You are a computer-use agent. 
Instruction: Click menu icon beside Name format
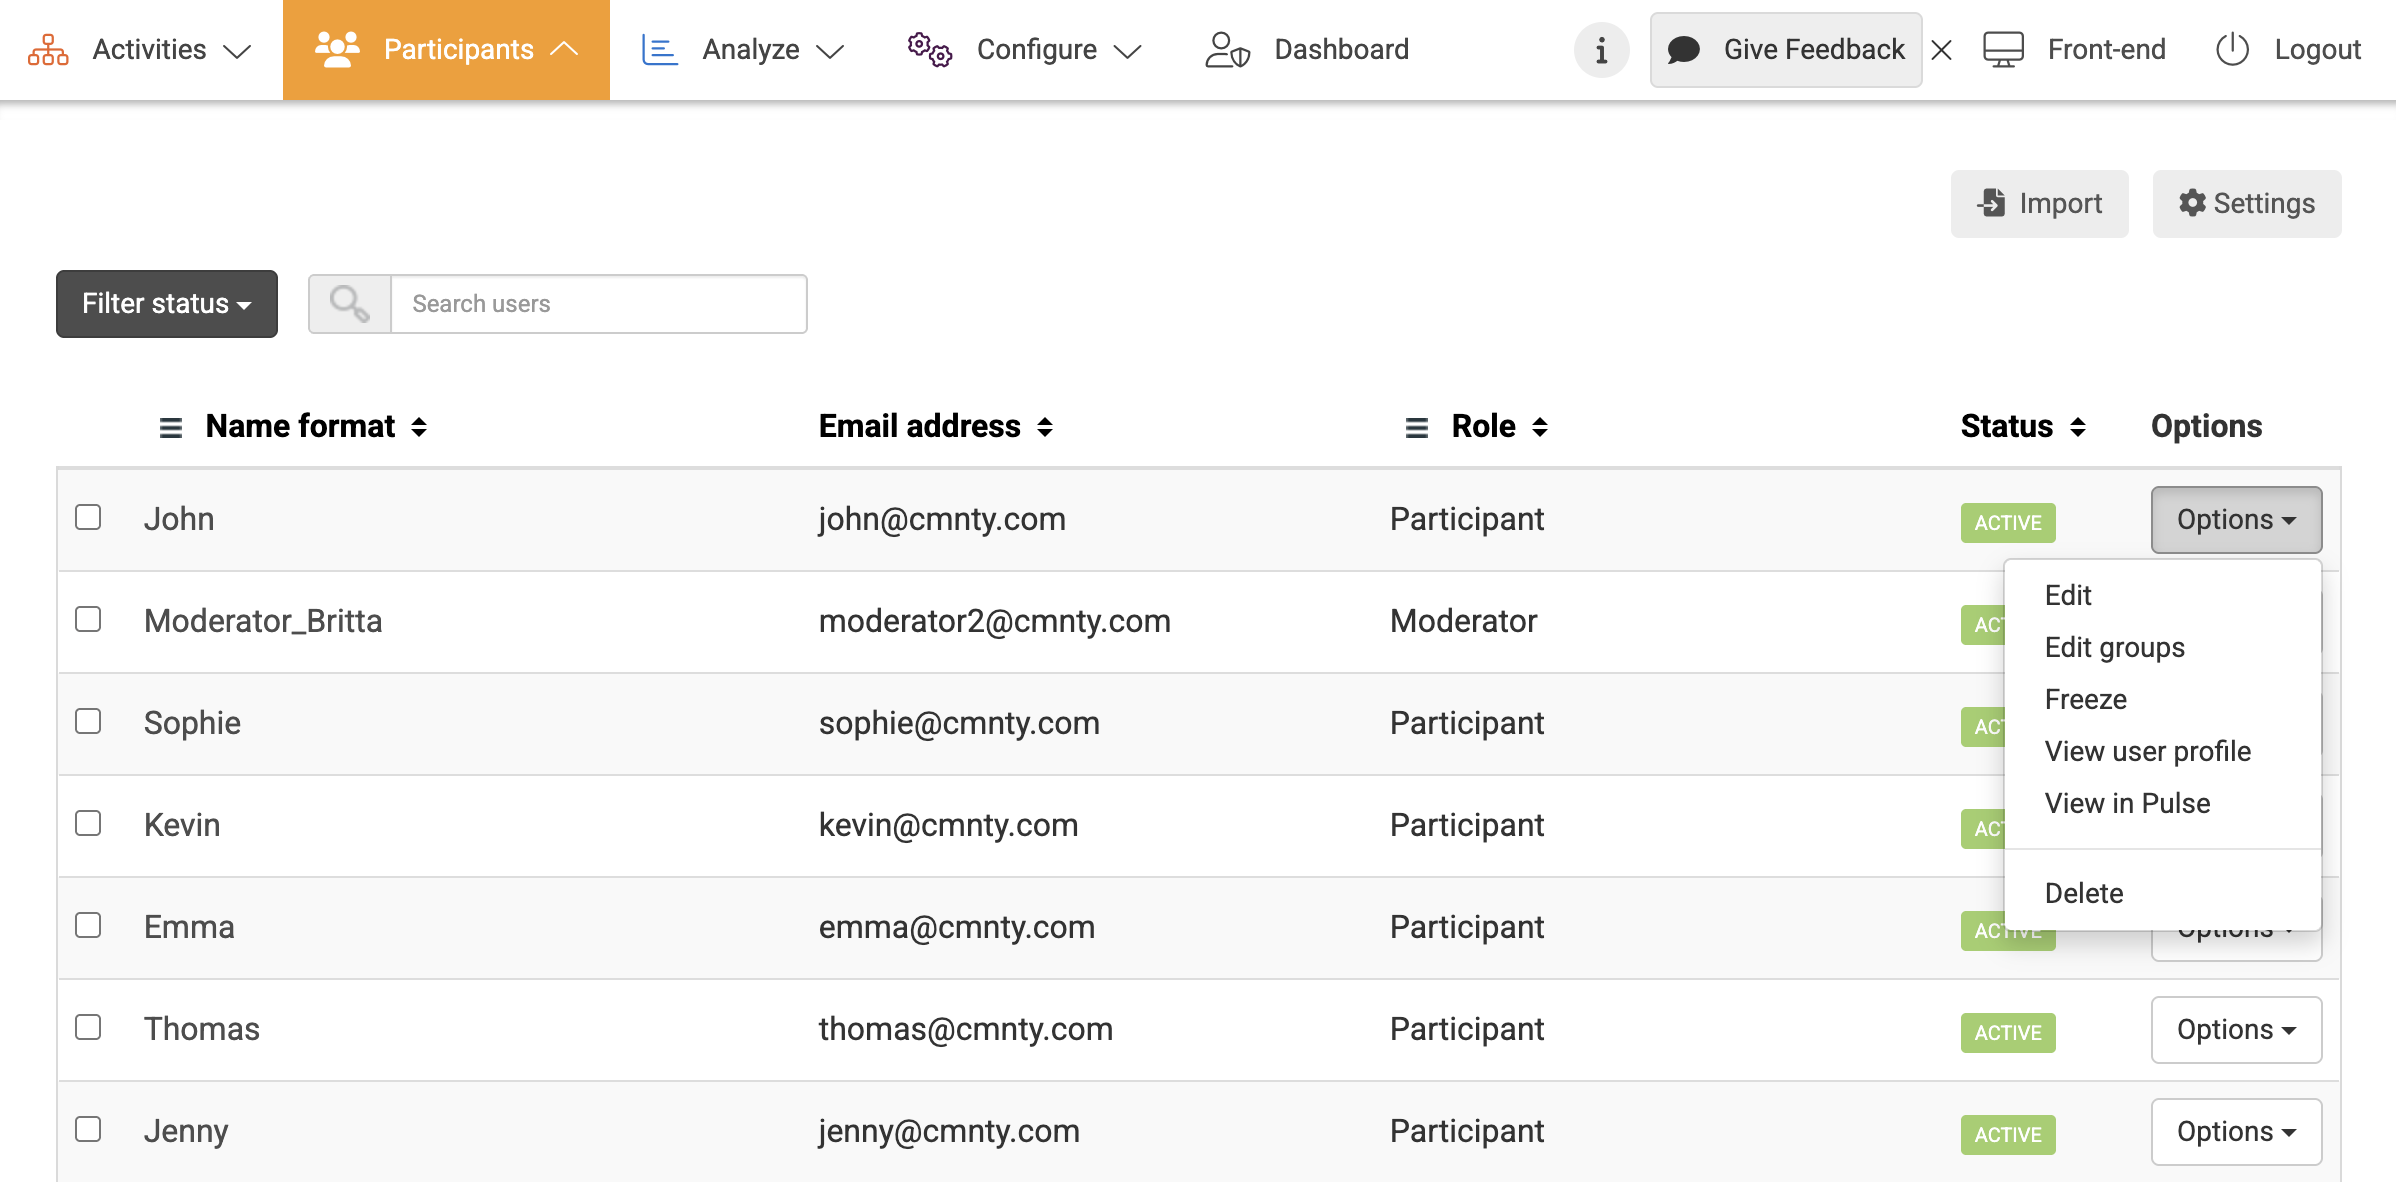click(x=171, y=428)
